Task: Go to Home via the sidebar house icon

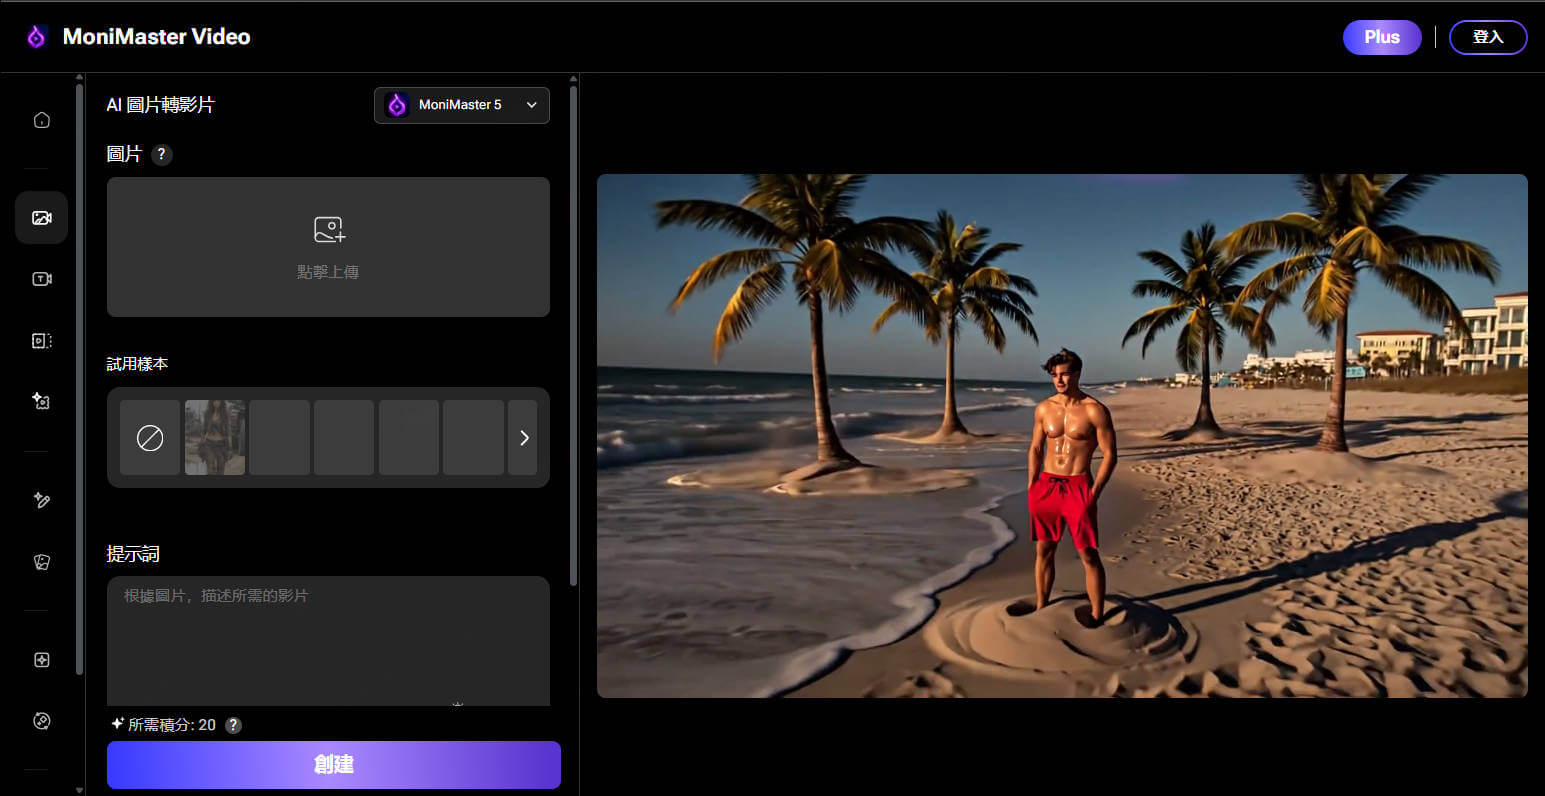Action: coord(42,120)
